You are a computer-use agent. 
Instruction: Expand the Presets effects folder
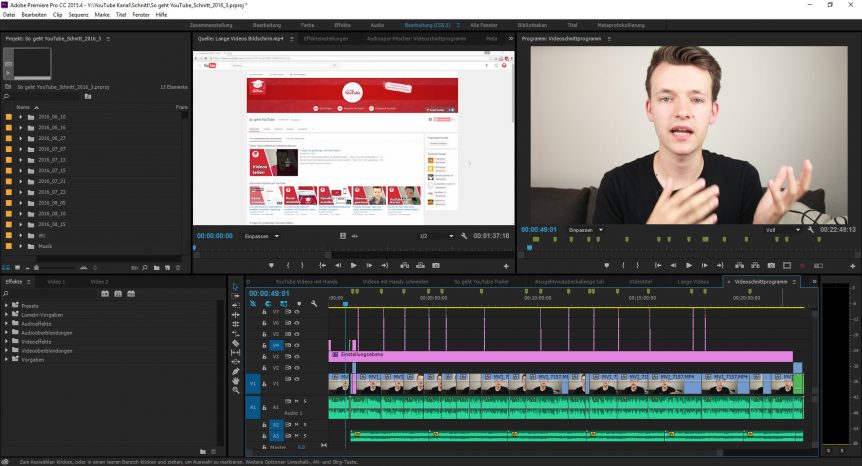[x=6, y=306]
